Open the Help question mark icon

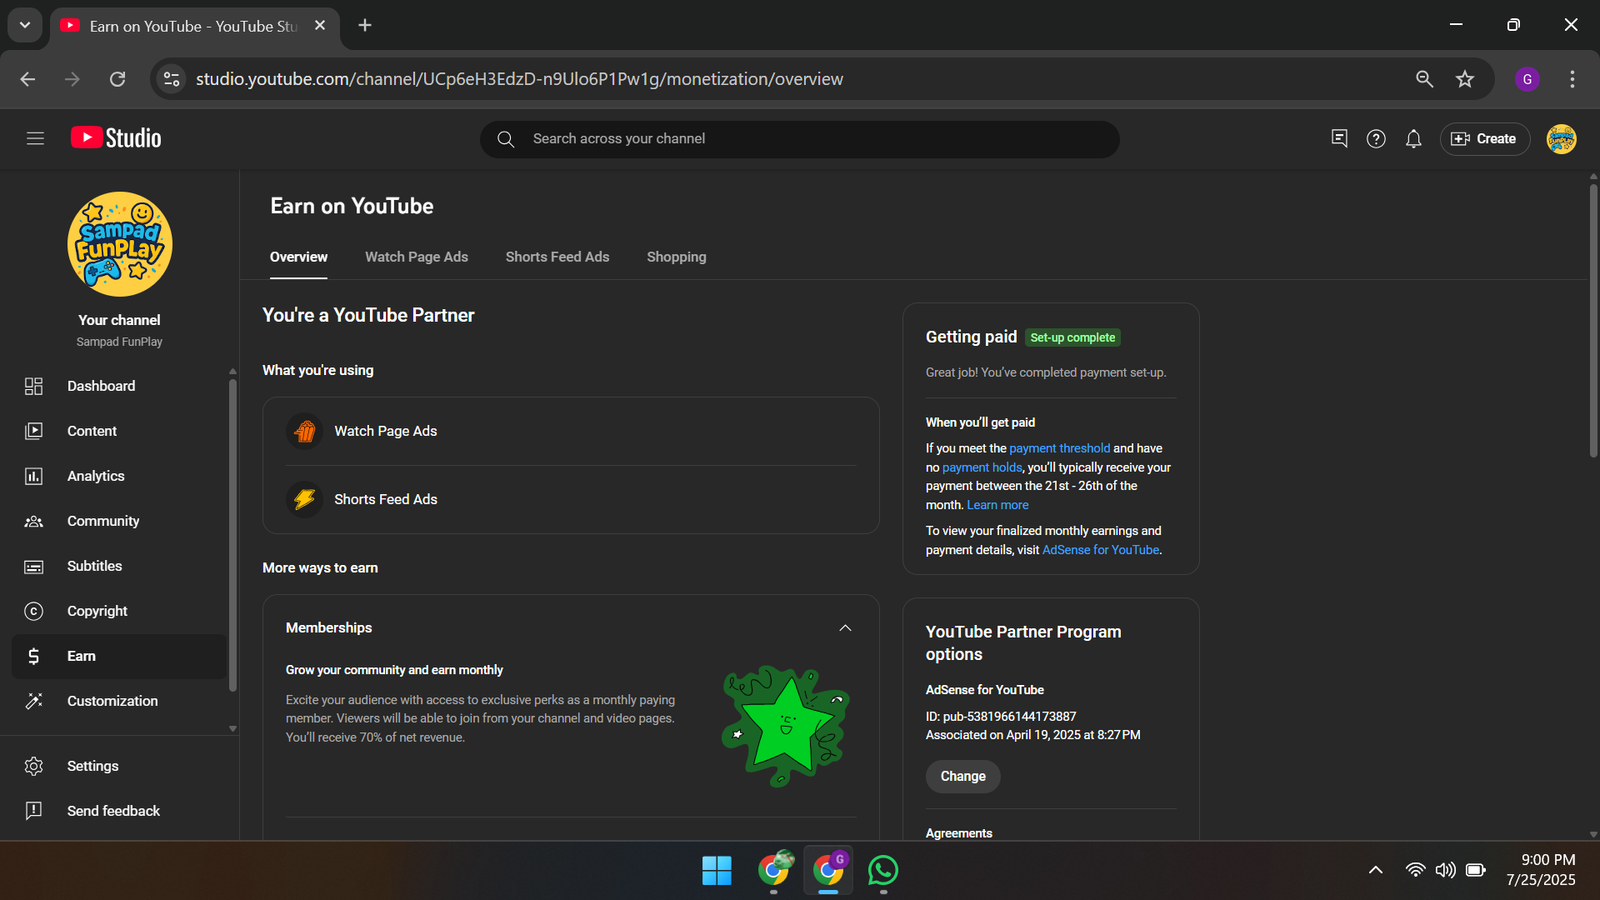(x=1376, y=139)
